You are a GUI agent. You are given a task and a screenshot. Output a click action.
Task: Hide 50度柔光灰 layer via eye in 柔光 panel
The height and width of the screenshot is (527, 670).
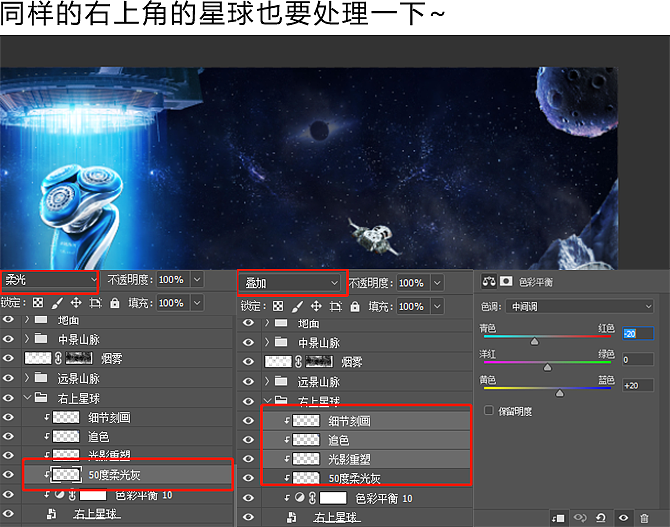[x=8, y=475]
